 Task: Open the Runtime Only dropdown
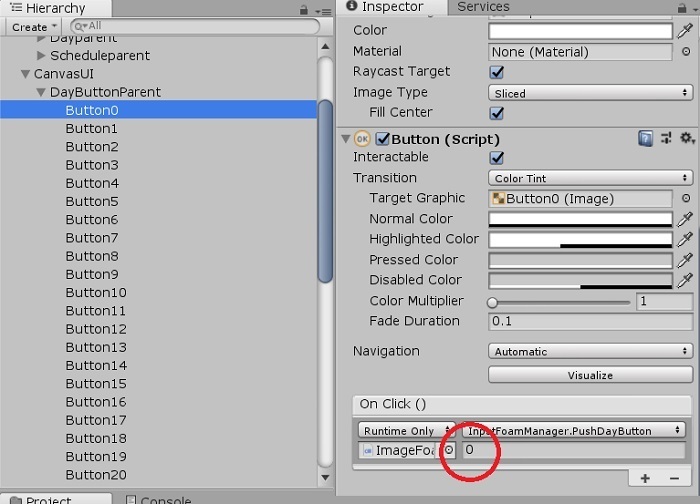(x=406, y=430)
